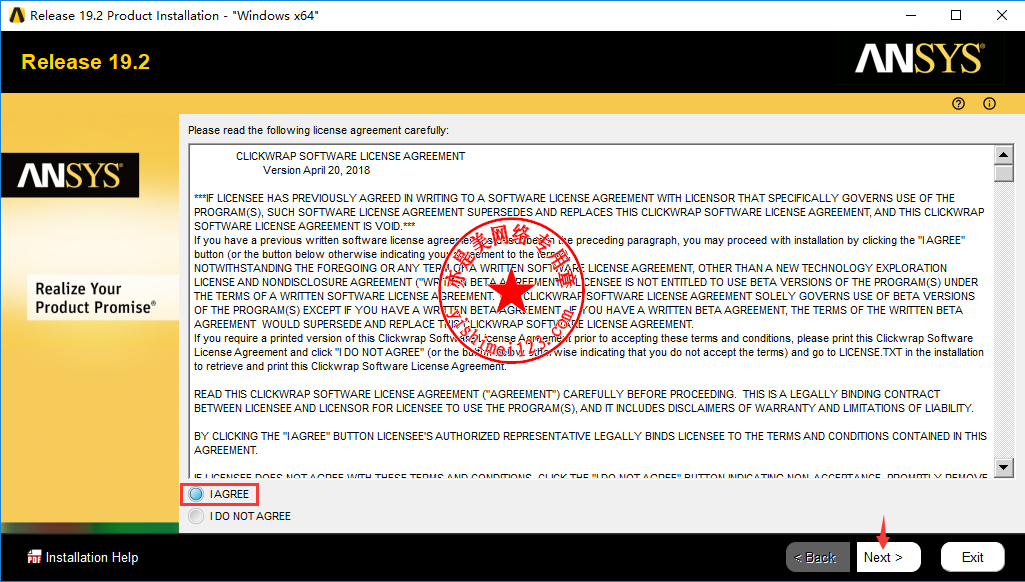Click the license scrollbar up arrow
1025x582 pixels.
[x=1003, y=155]
